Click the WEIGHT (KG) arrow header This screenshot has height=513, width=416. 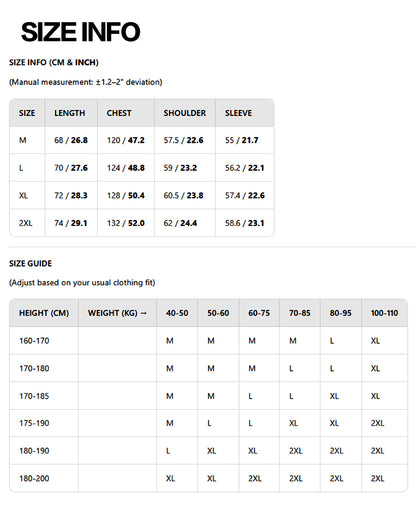pos(117,313)
